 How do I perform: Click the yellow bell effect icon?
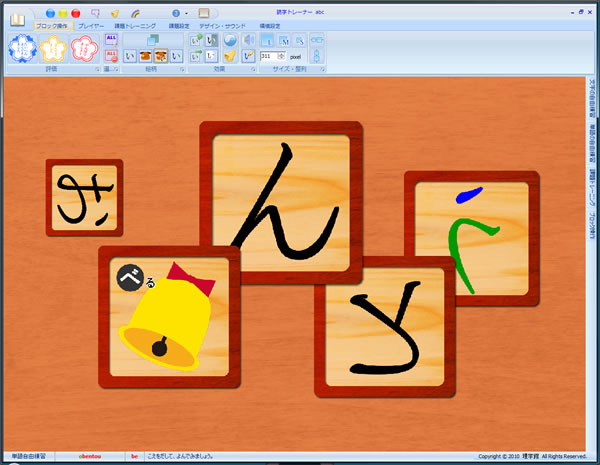pyautogui.click(x=229, y=57)
